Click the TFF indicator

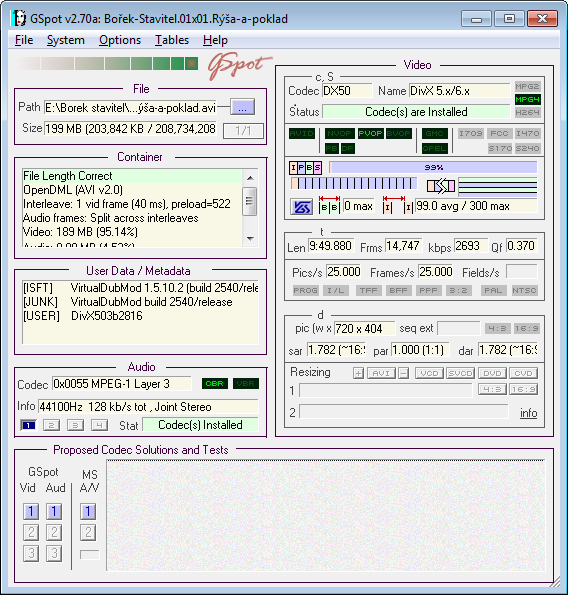pyautogui.click(x=368, y=291)
